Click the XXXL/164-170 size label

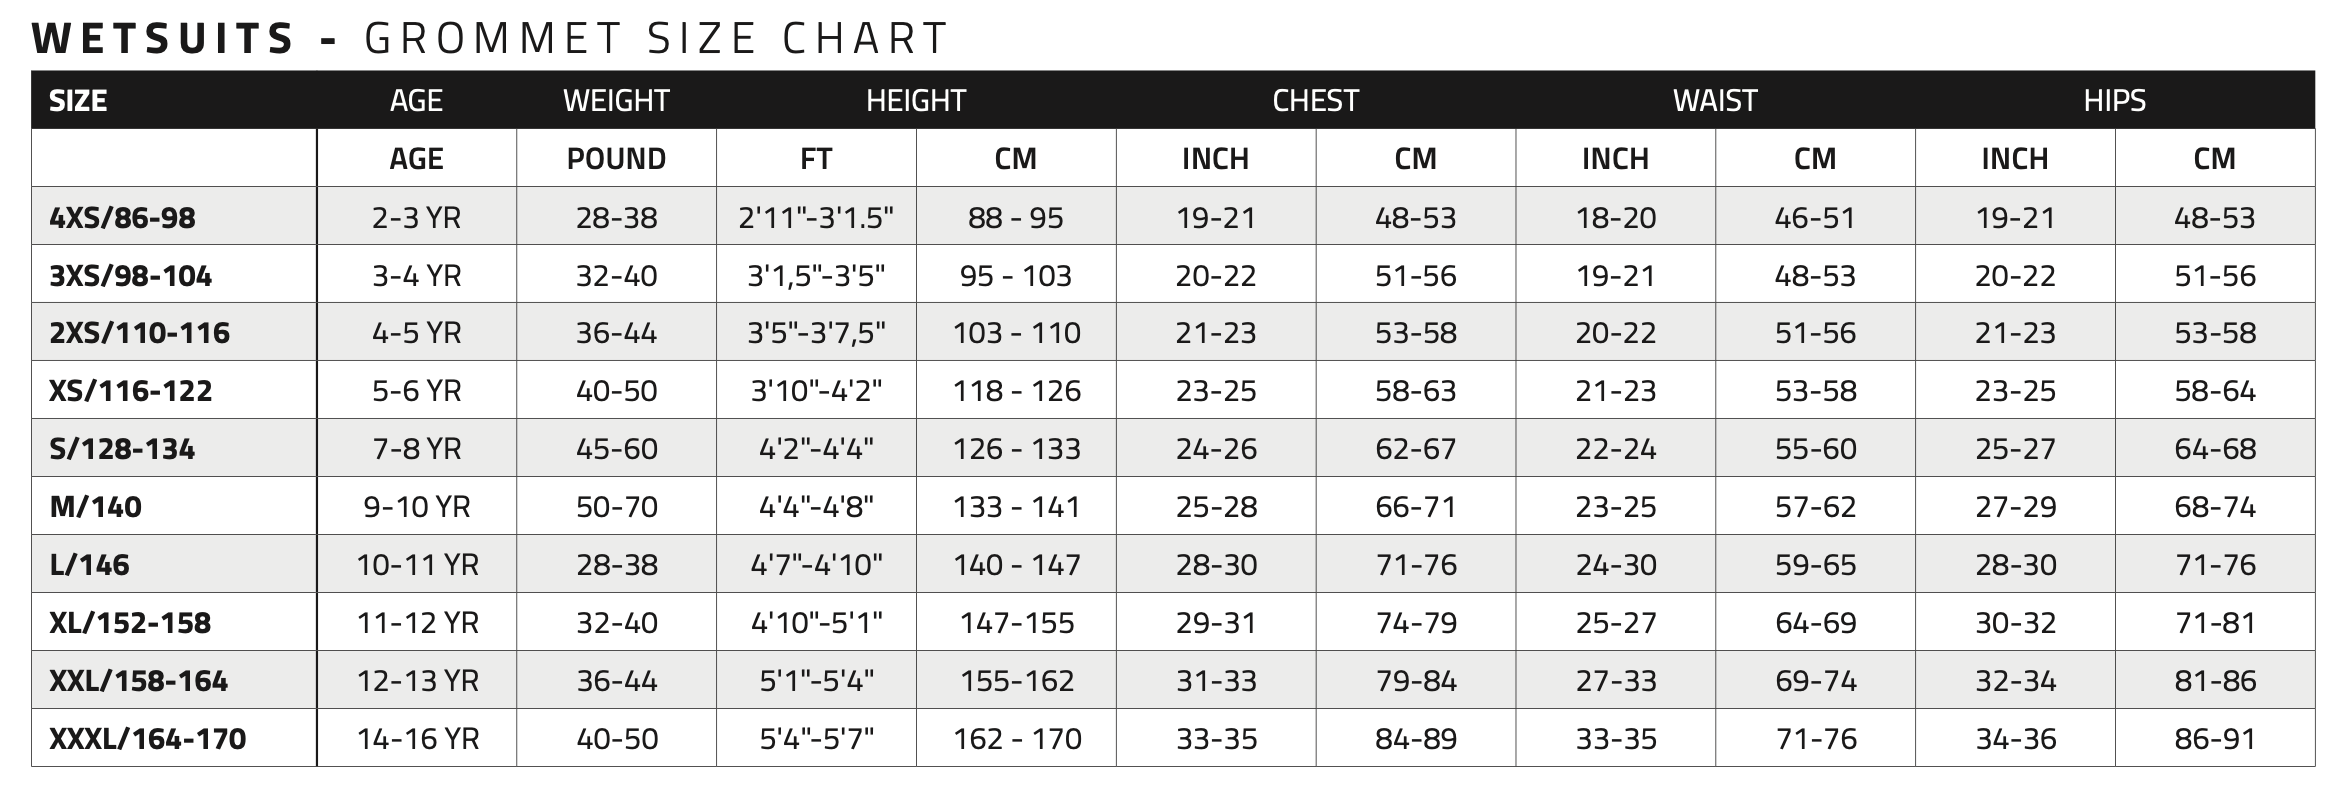point(148,739)
